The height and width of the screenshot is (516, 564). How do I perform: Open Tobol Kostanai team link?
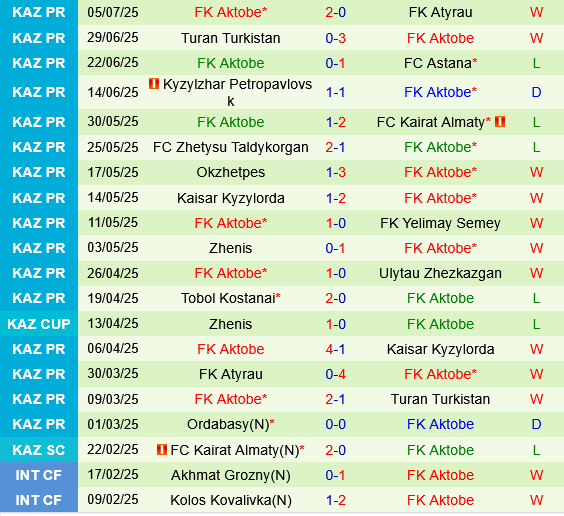[228, 298]
